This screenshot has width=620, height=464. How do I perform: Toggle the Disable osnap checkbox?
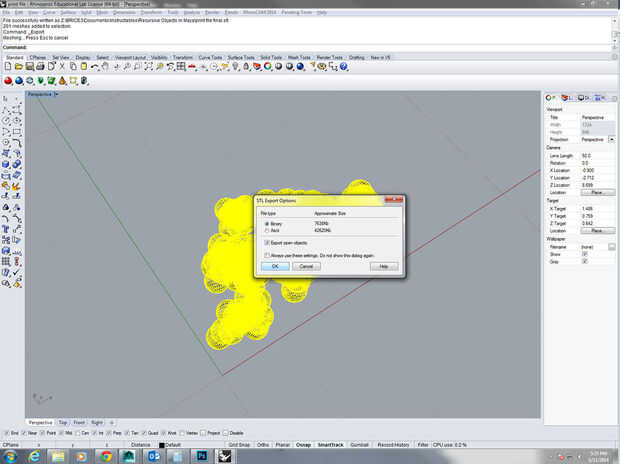(x=225, y=433)
